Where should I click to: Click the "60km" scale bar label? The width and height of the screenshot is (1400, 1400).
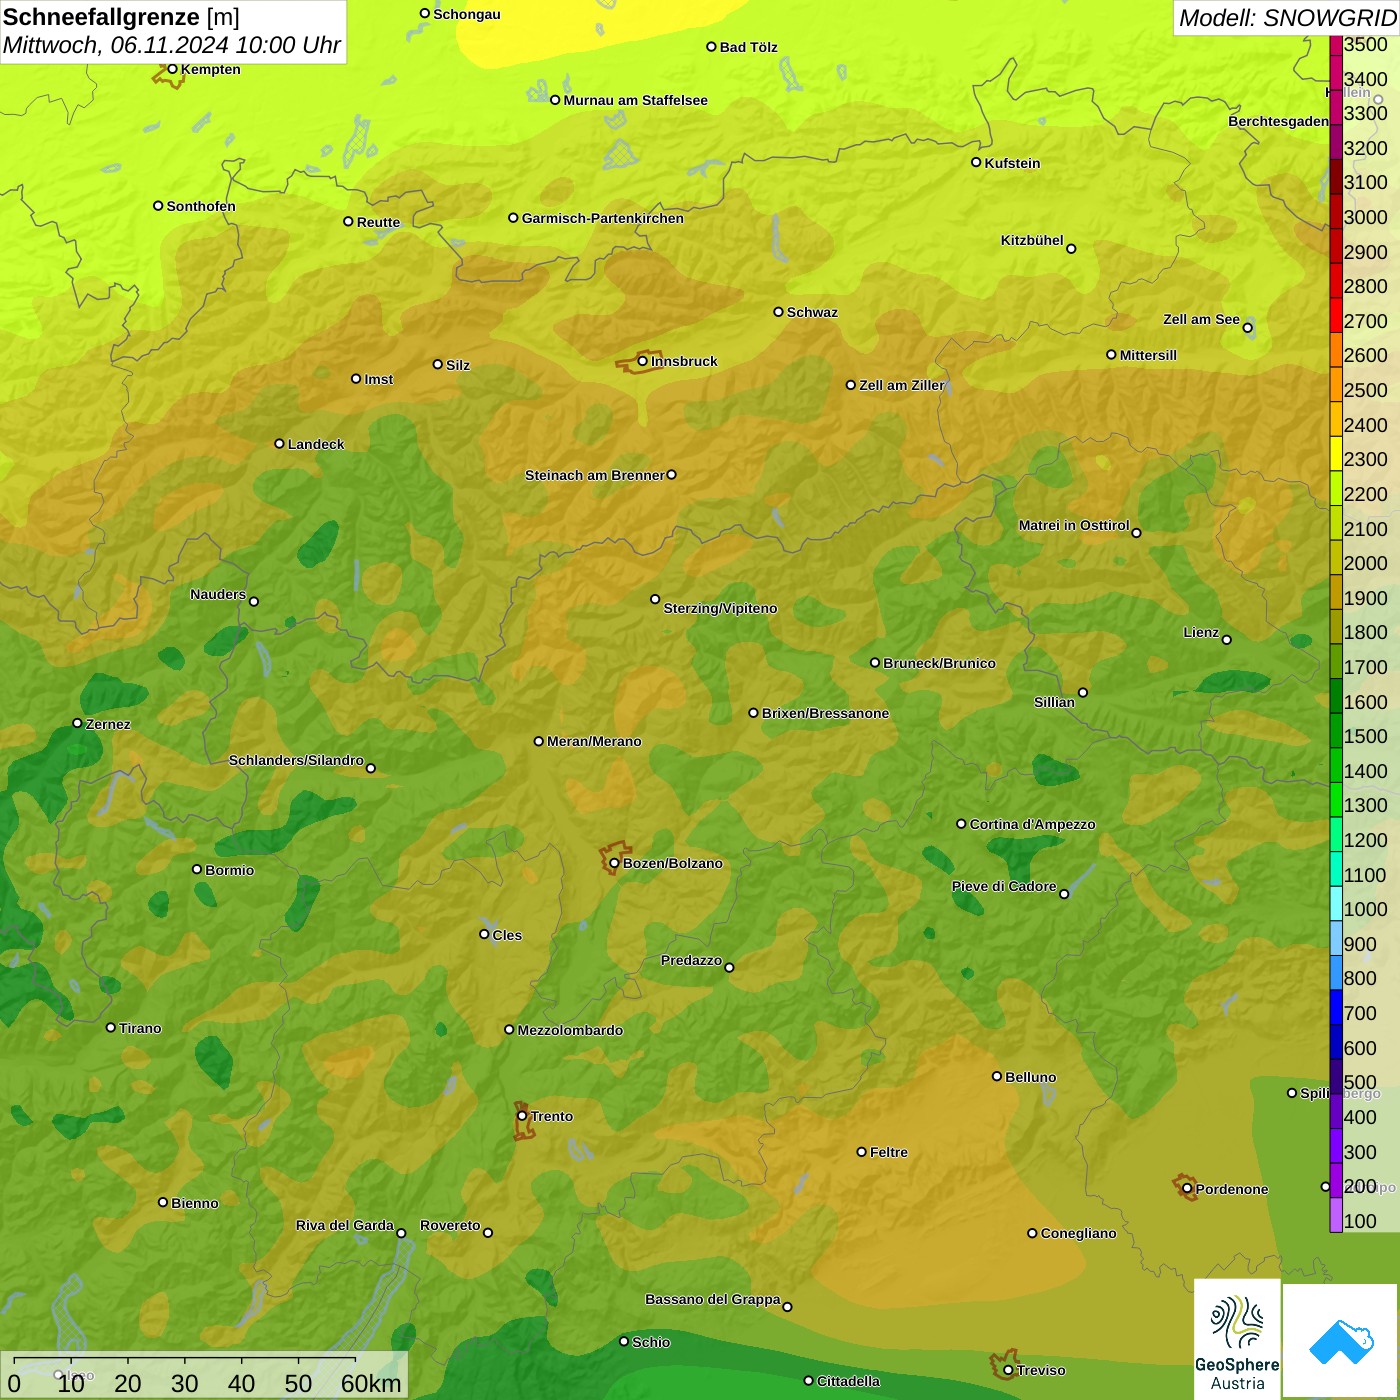[371, 1383]
